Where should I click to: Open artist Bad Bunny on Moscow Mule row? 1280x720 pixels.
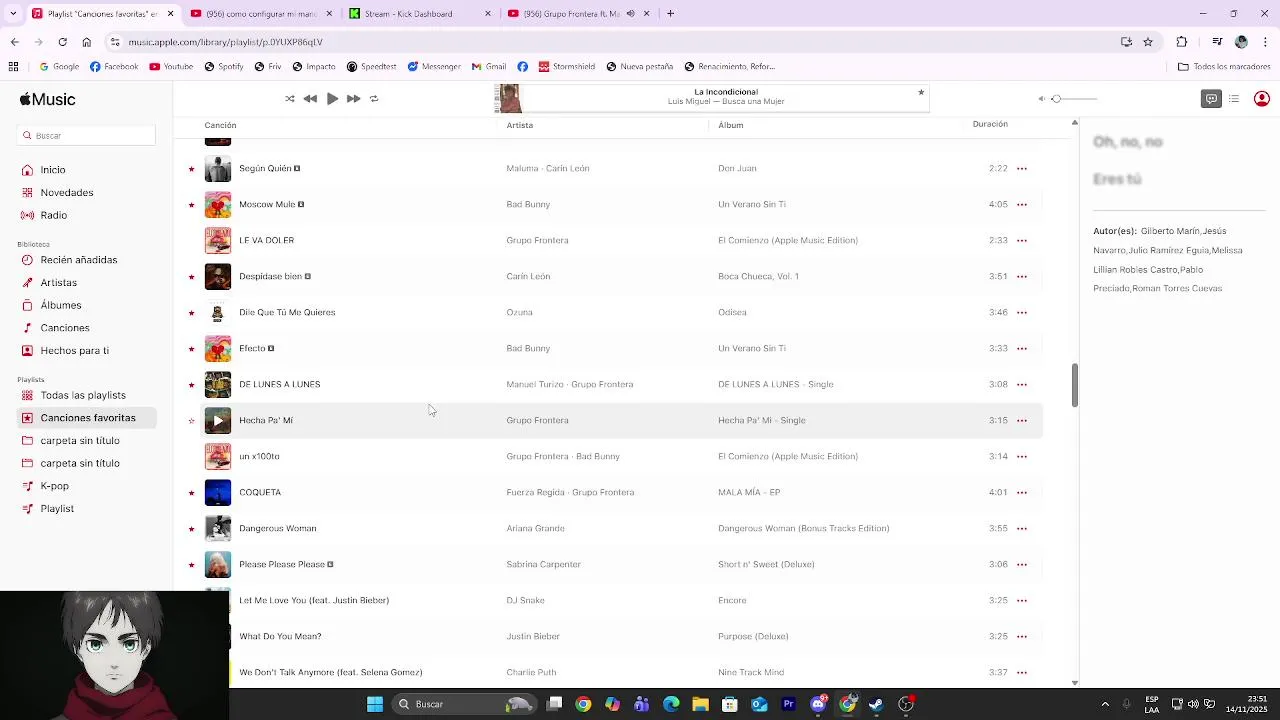pyautogui.click(x=528, y=204)
